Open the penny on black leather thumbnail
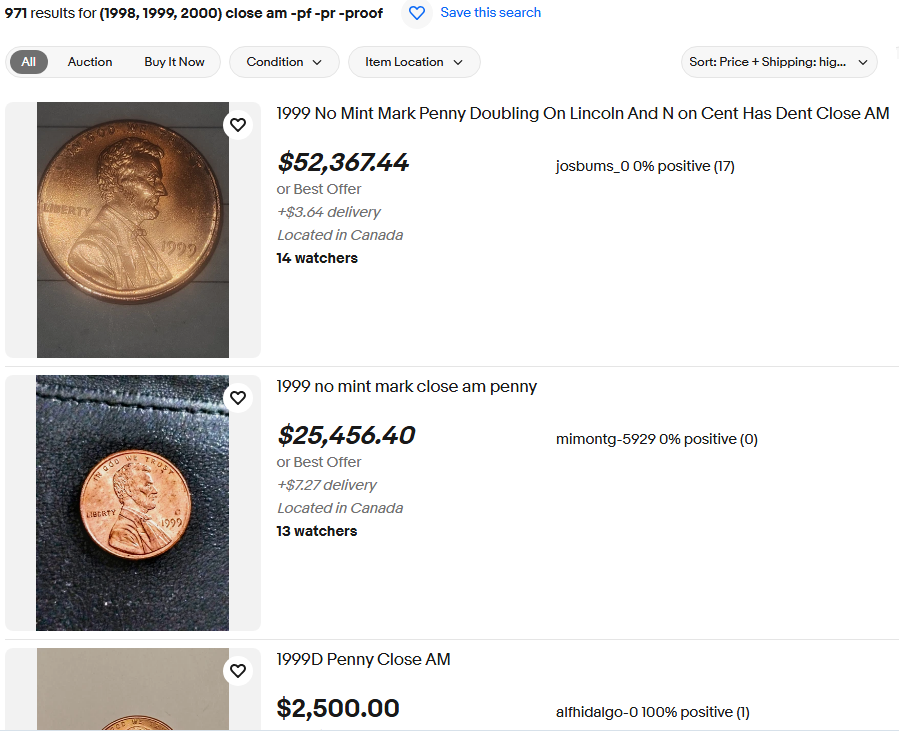This screenshot has width=899, height=731. [132, 503]
